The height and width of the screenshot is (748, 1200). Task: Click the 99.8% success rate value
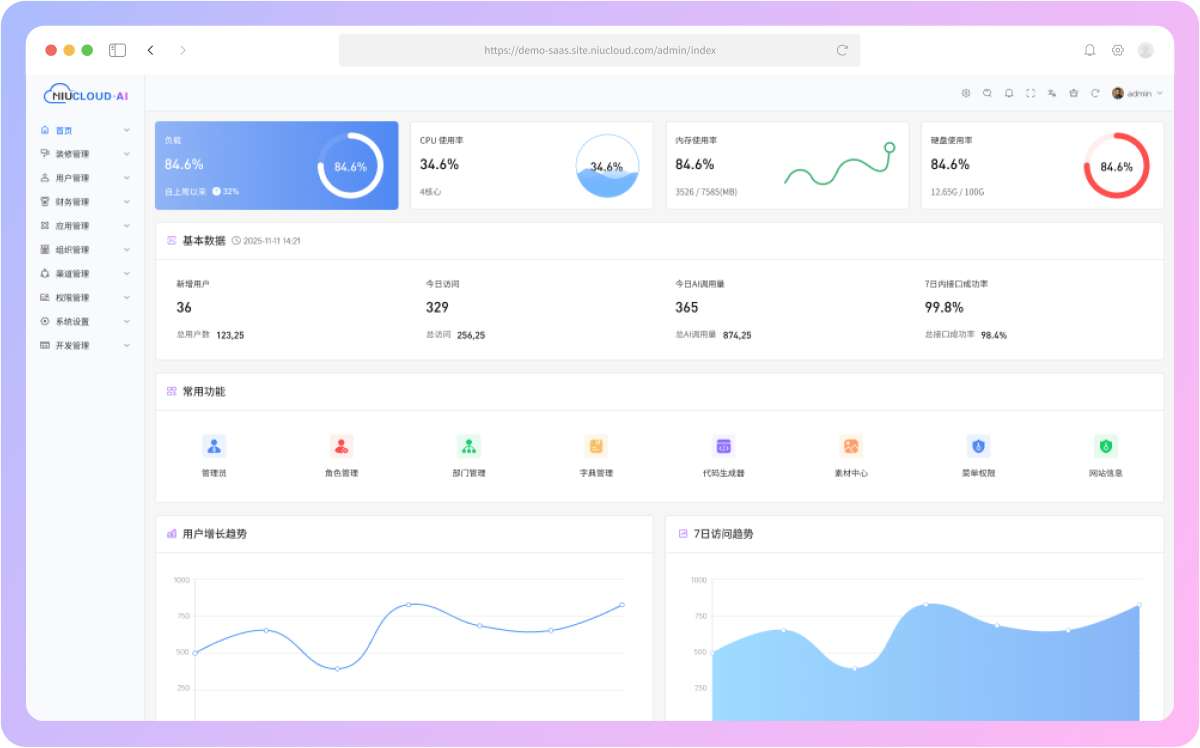click(944, 308)
